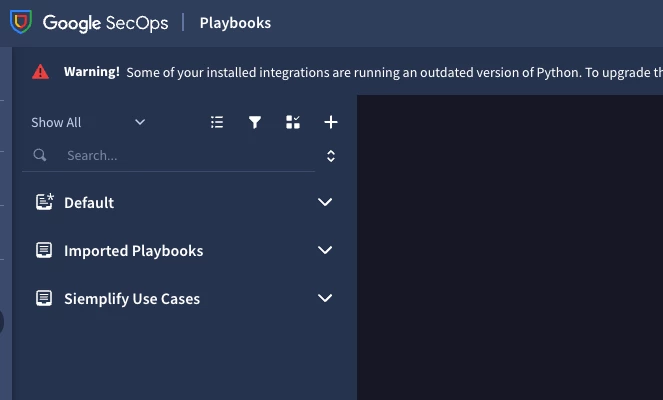This screenshot has width=663, height=400.
Task: Select the Default folder label
Action: point(89,203)
